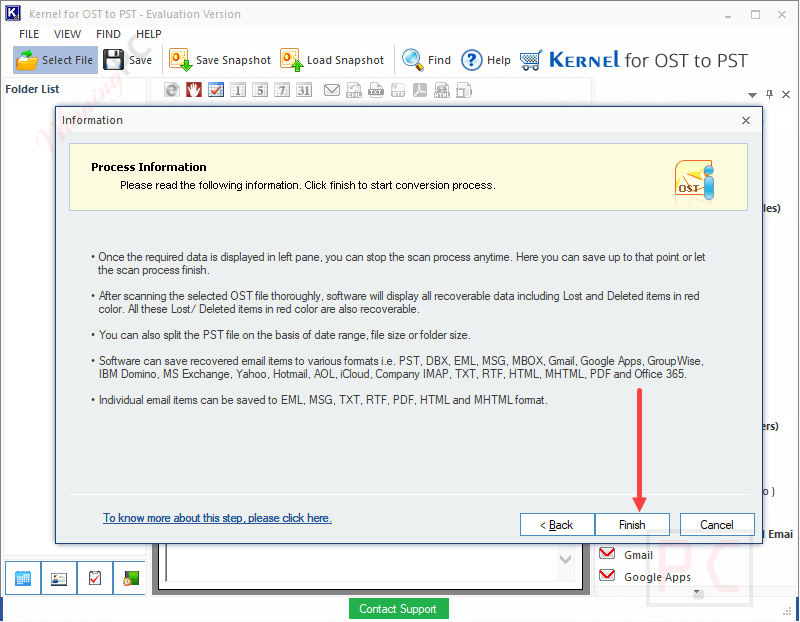Open the tasks checklist bottom icon
Screen dimensions: 800x622
(x=95, y=578)
